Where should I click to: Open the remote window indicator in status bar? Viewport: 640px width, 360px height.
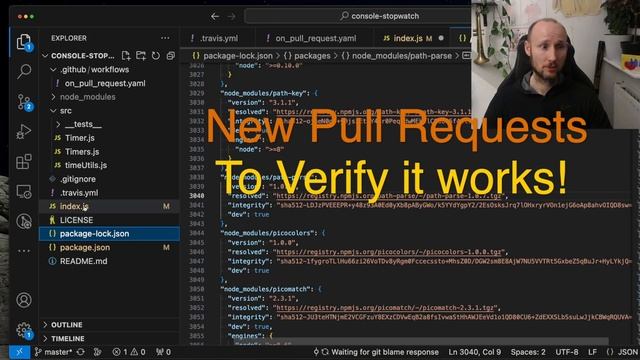coord(20,352)
